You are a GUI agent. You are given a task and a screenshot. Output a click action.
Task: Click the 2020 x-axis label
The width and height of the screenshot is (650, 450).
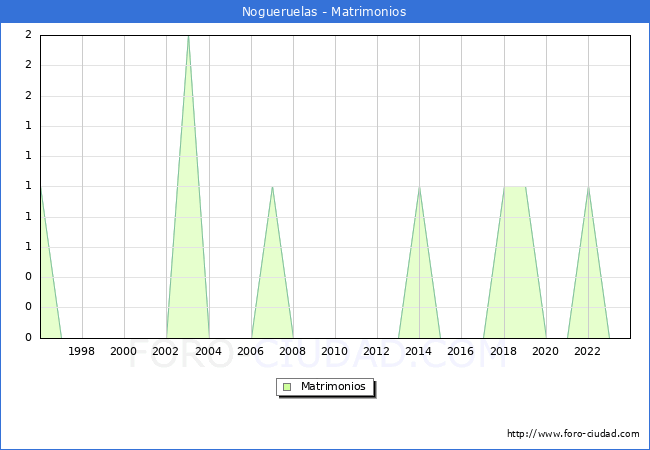point(546,351)
